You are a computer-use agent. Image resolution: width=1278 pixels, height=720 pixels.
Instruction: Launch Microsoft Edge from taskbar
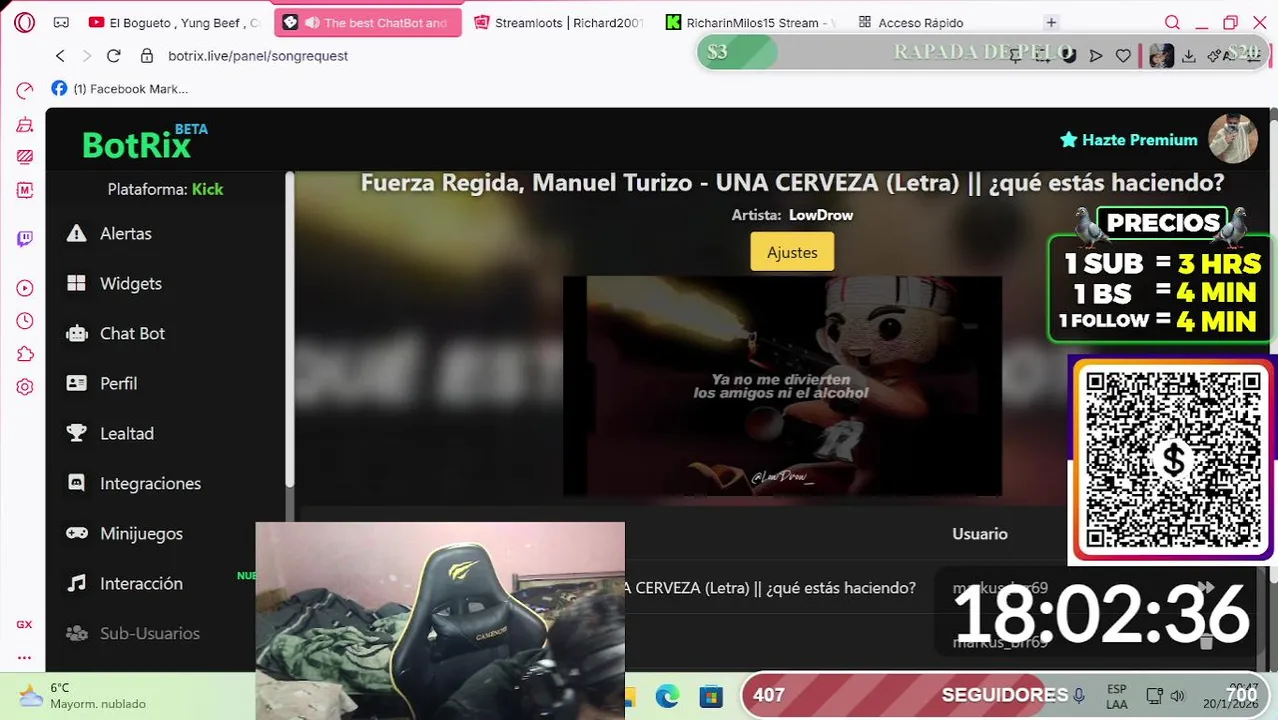667,696
